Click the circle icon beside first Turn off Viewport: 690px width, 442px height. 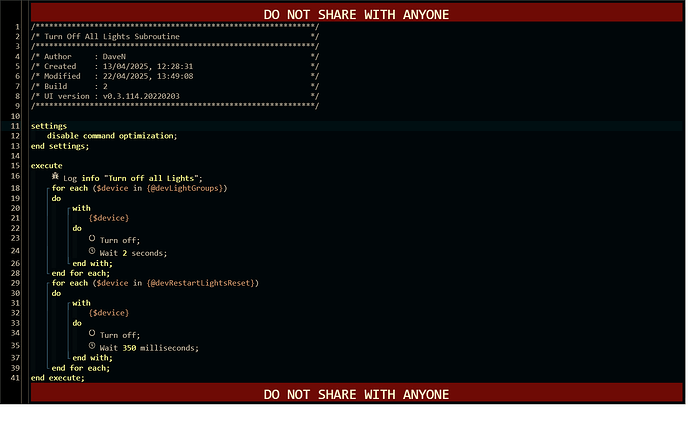(92, 239)
